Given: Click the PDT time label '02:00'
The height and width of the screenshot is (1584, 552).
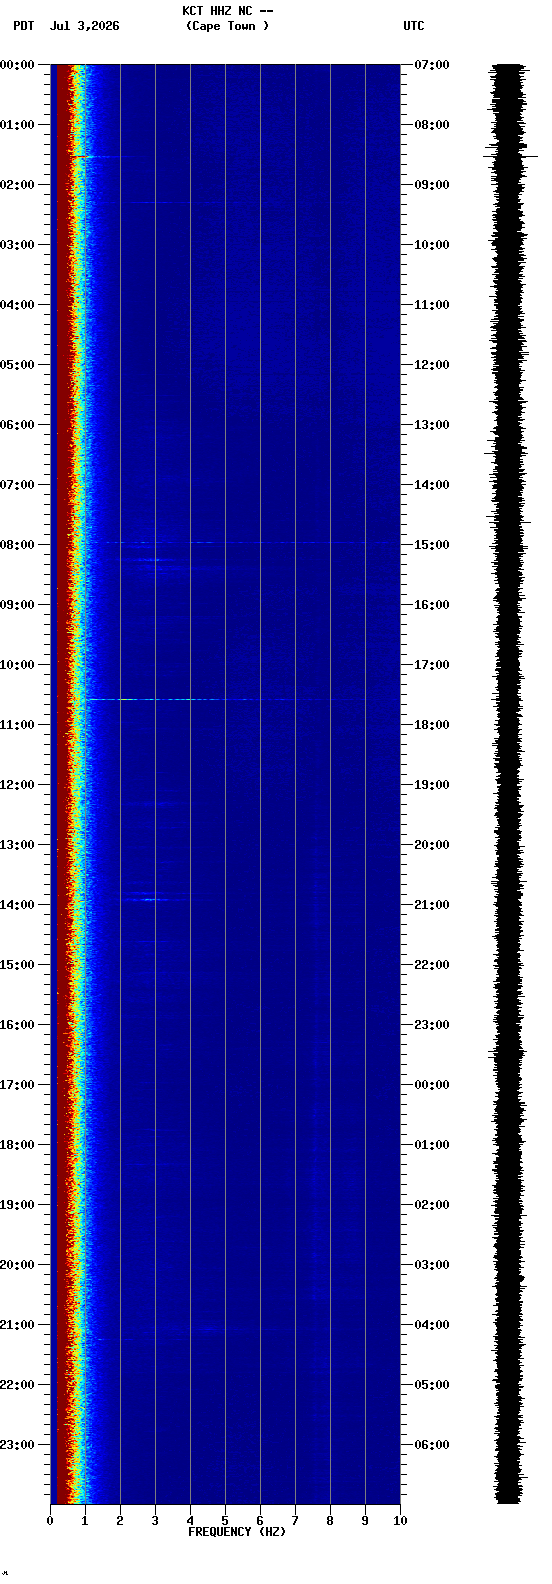Looking at the screenshot, I should [17, 185].
